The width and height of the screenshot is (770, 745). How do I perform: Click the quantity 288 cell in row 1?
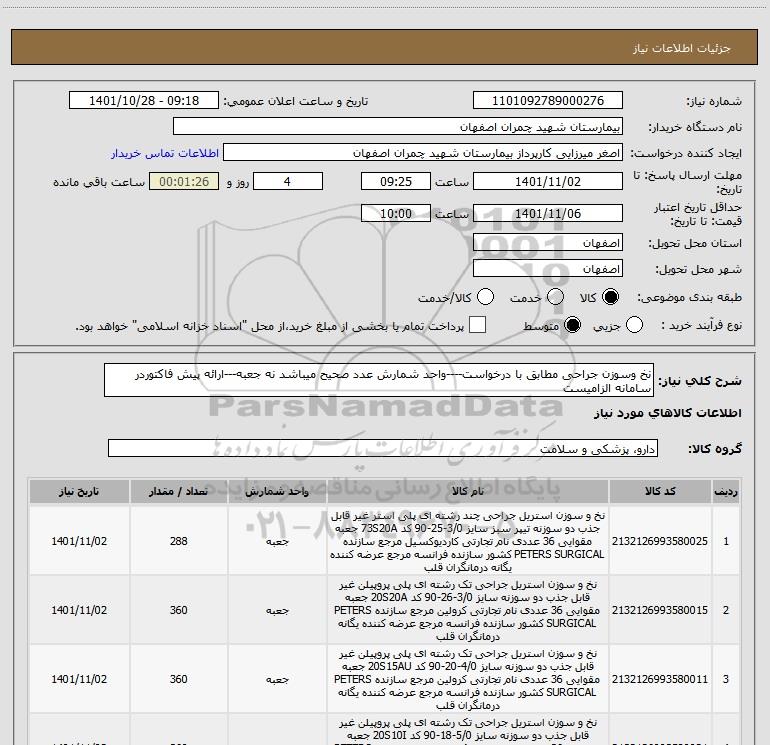pyautogui.click(x=179, y=541)
